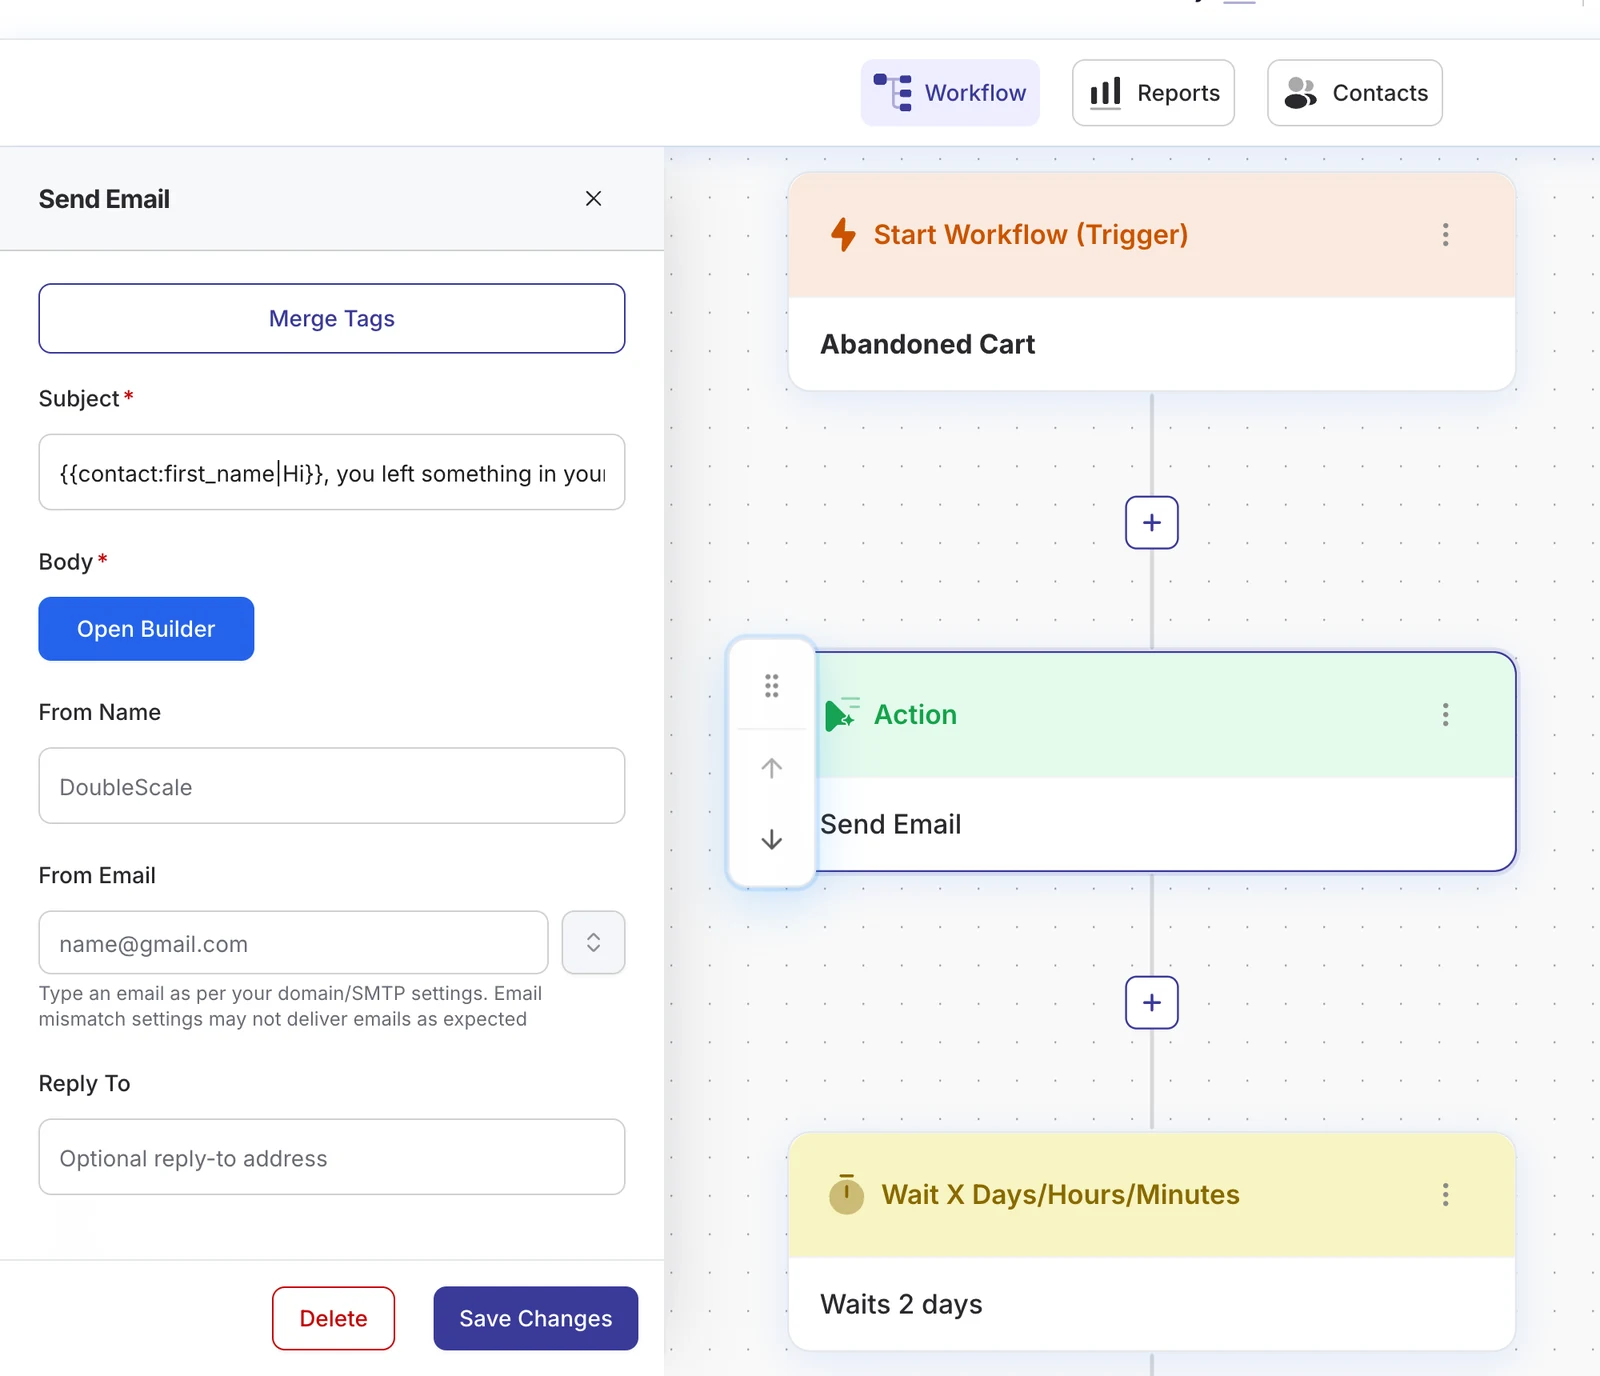Click the lightning bolt trigger icon

click(x=844, y=235)
